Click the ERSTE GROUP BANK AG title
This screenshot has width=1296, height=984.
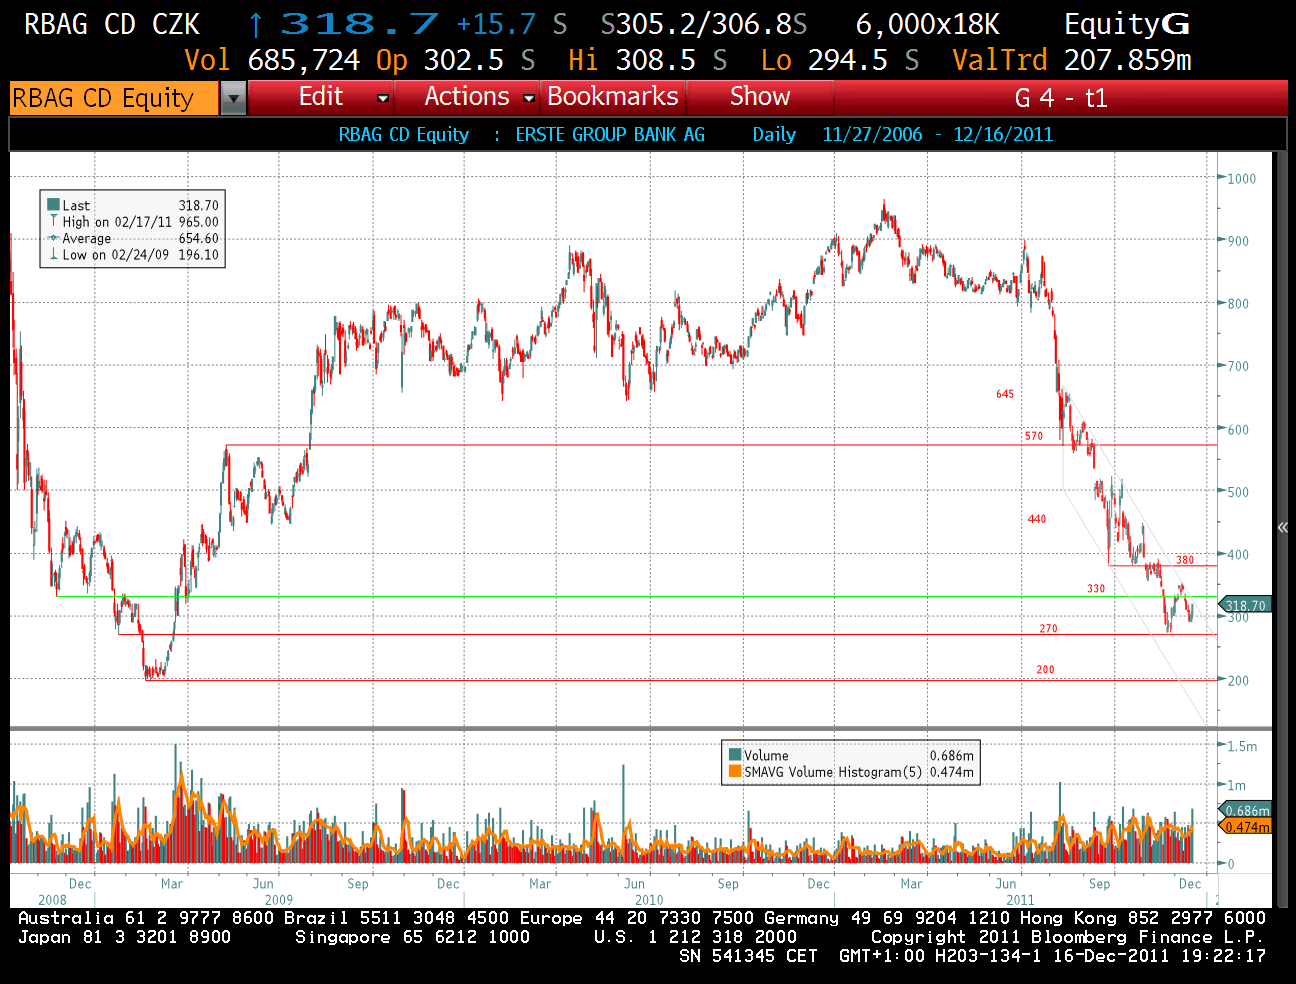click(x=610, y=134)
